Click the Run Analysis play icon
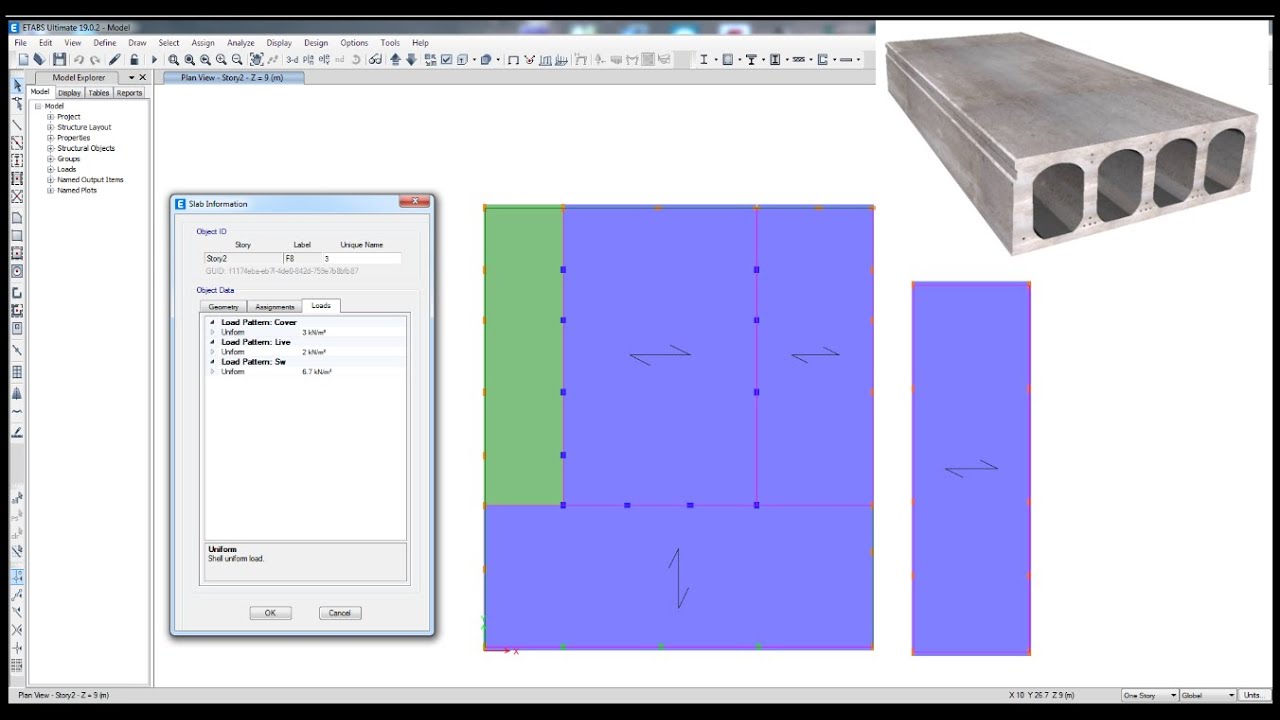1280x720 pixels. pos(154,60)
